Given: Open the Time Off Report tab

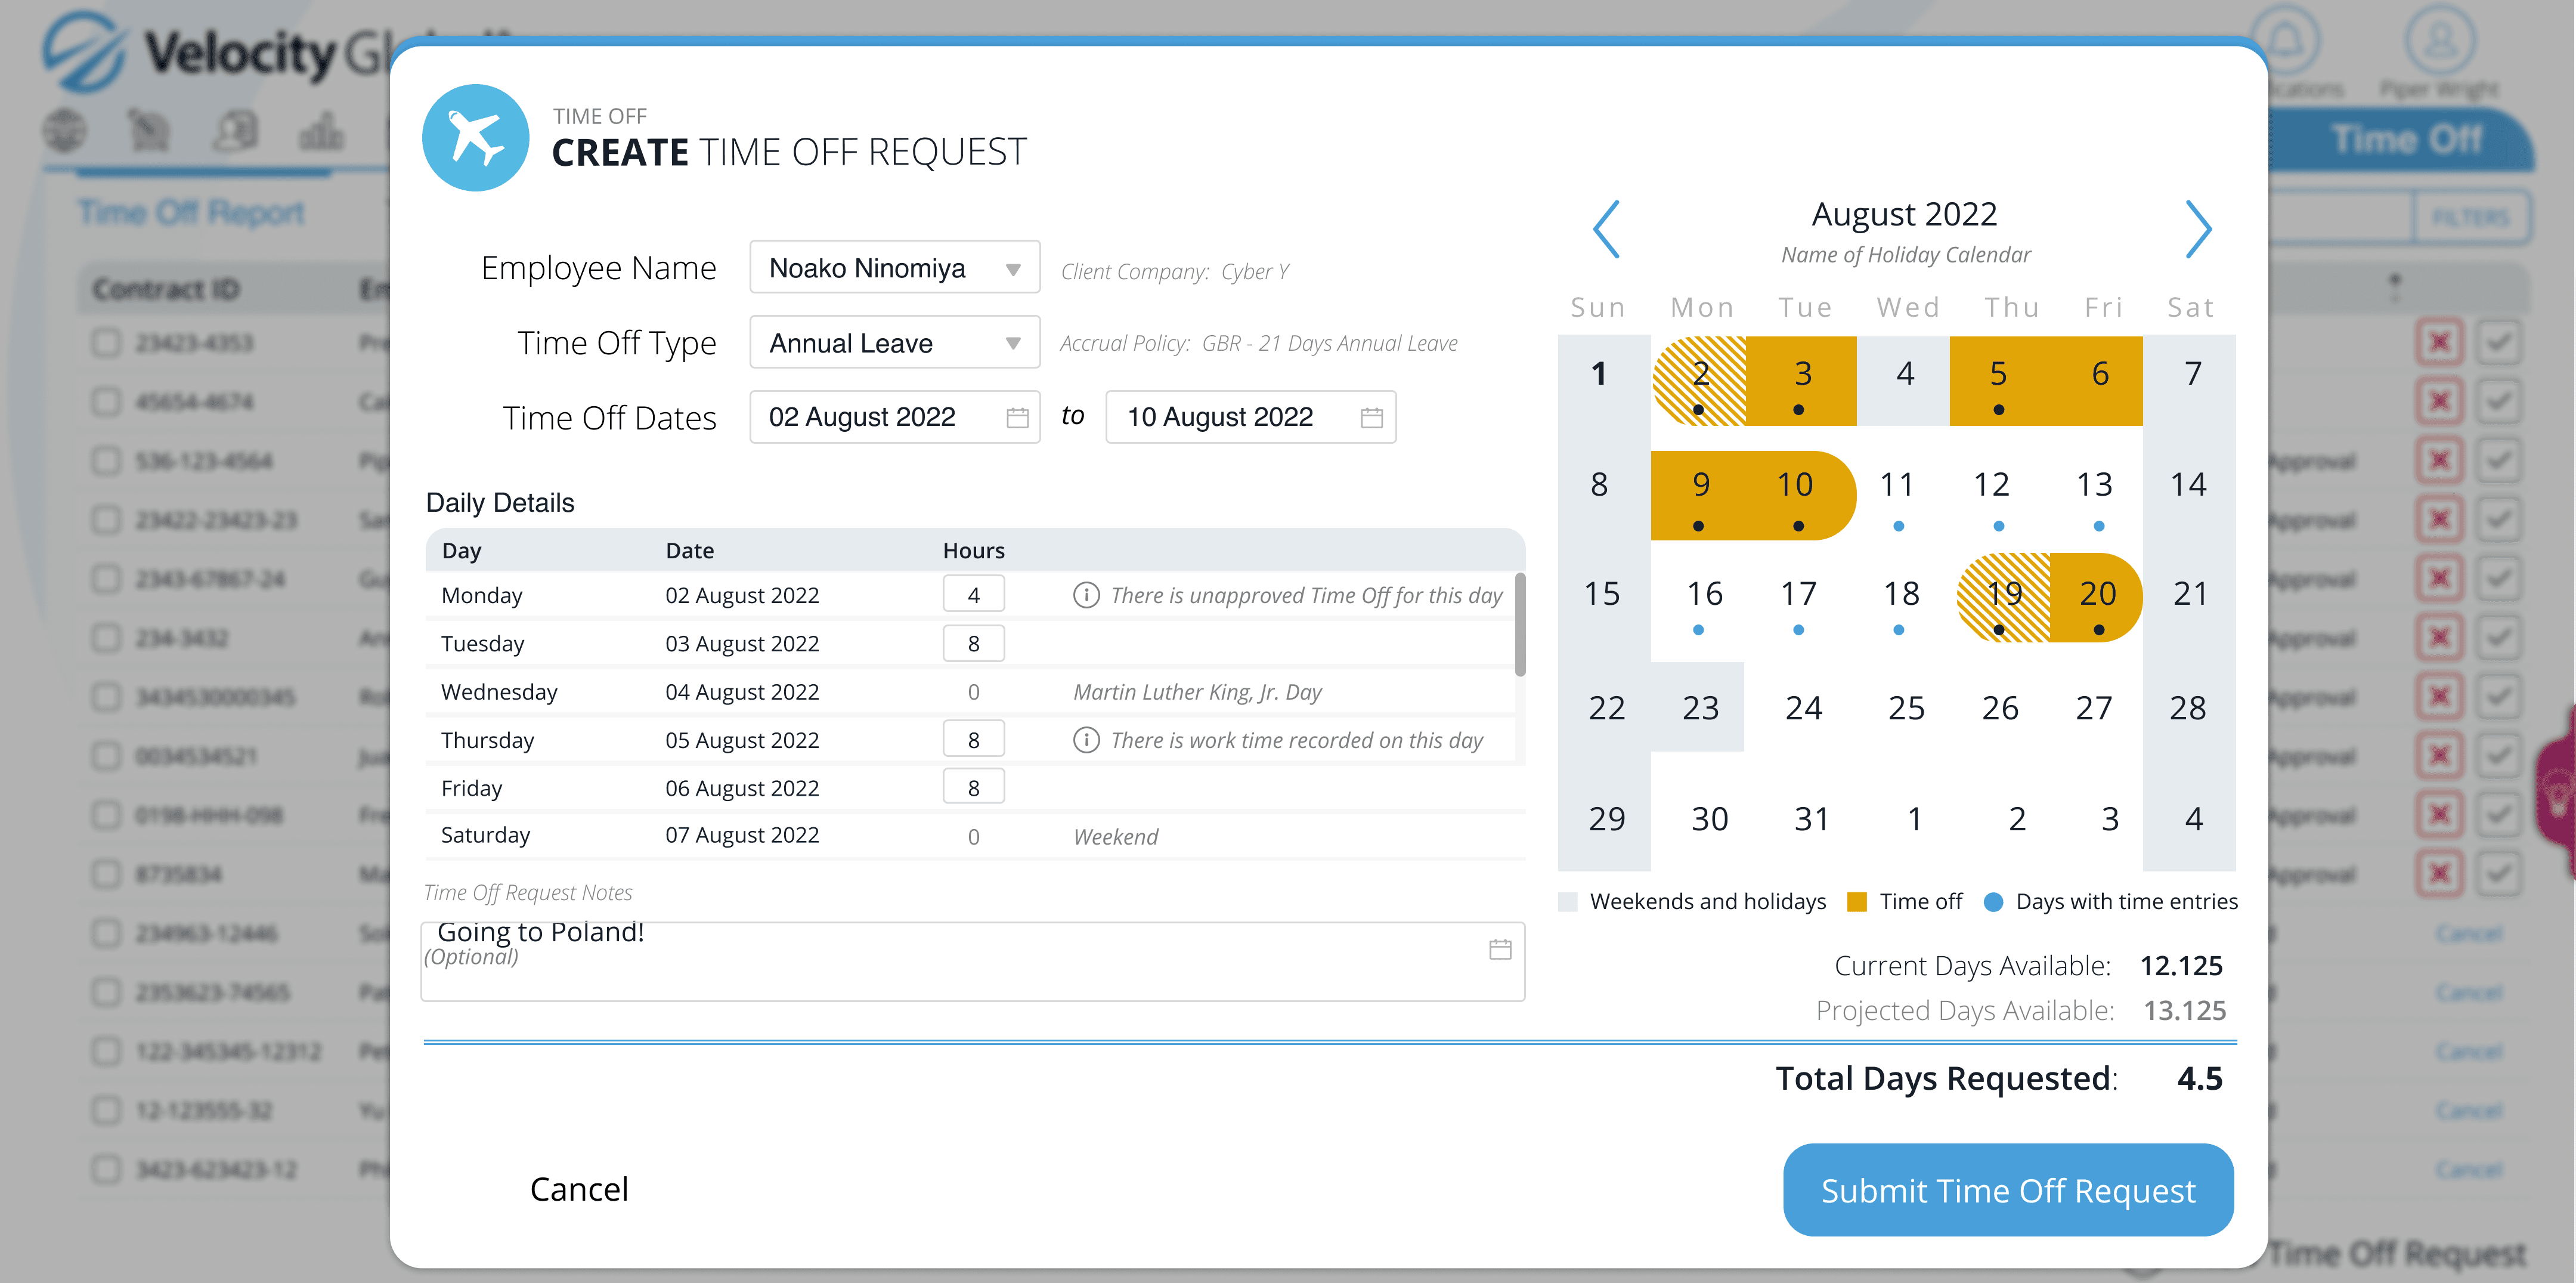Looking at the screenshot, I should coord(191,212).
